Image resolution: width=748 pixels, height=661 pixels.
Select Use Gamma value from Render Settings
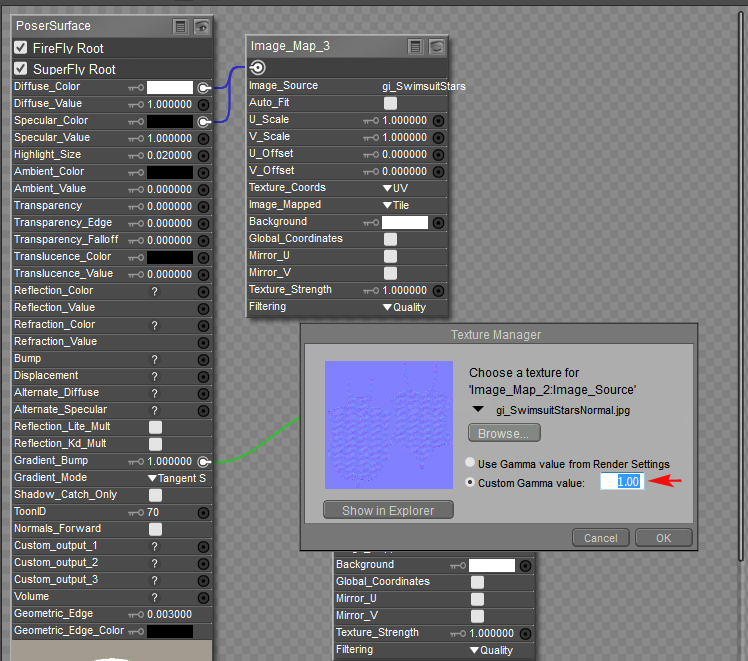click(x=472, y=464)
